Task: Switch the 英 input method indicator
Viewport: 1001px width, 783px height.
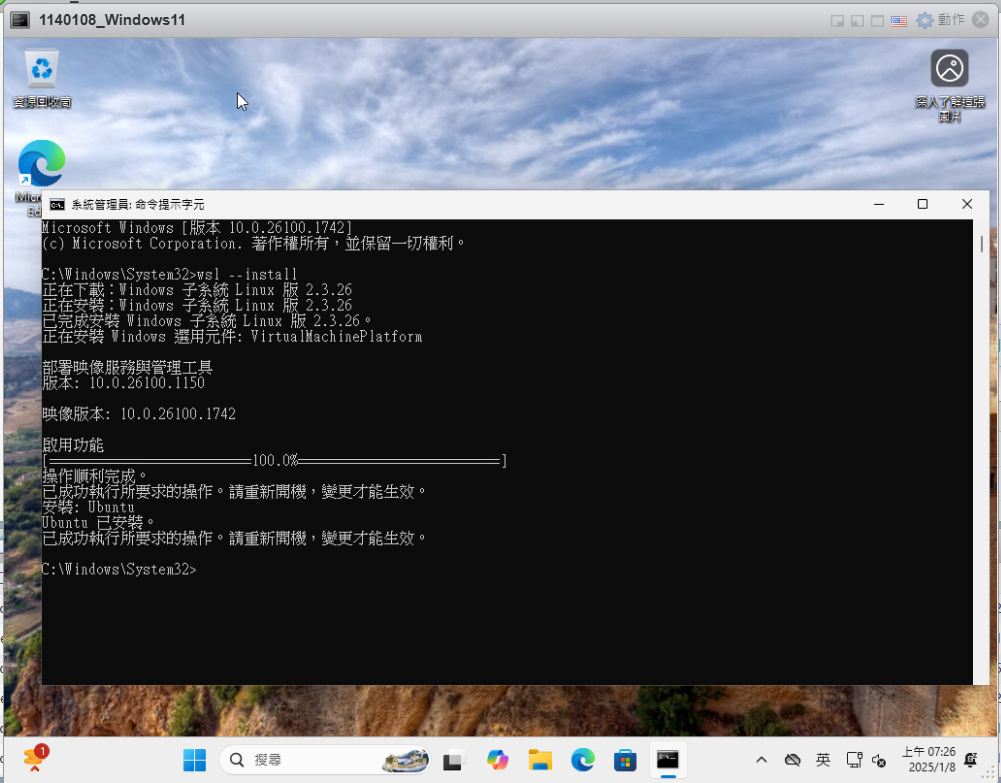Action: click(x=823, y=760)
